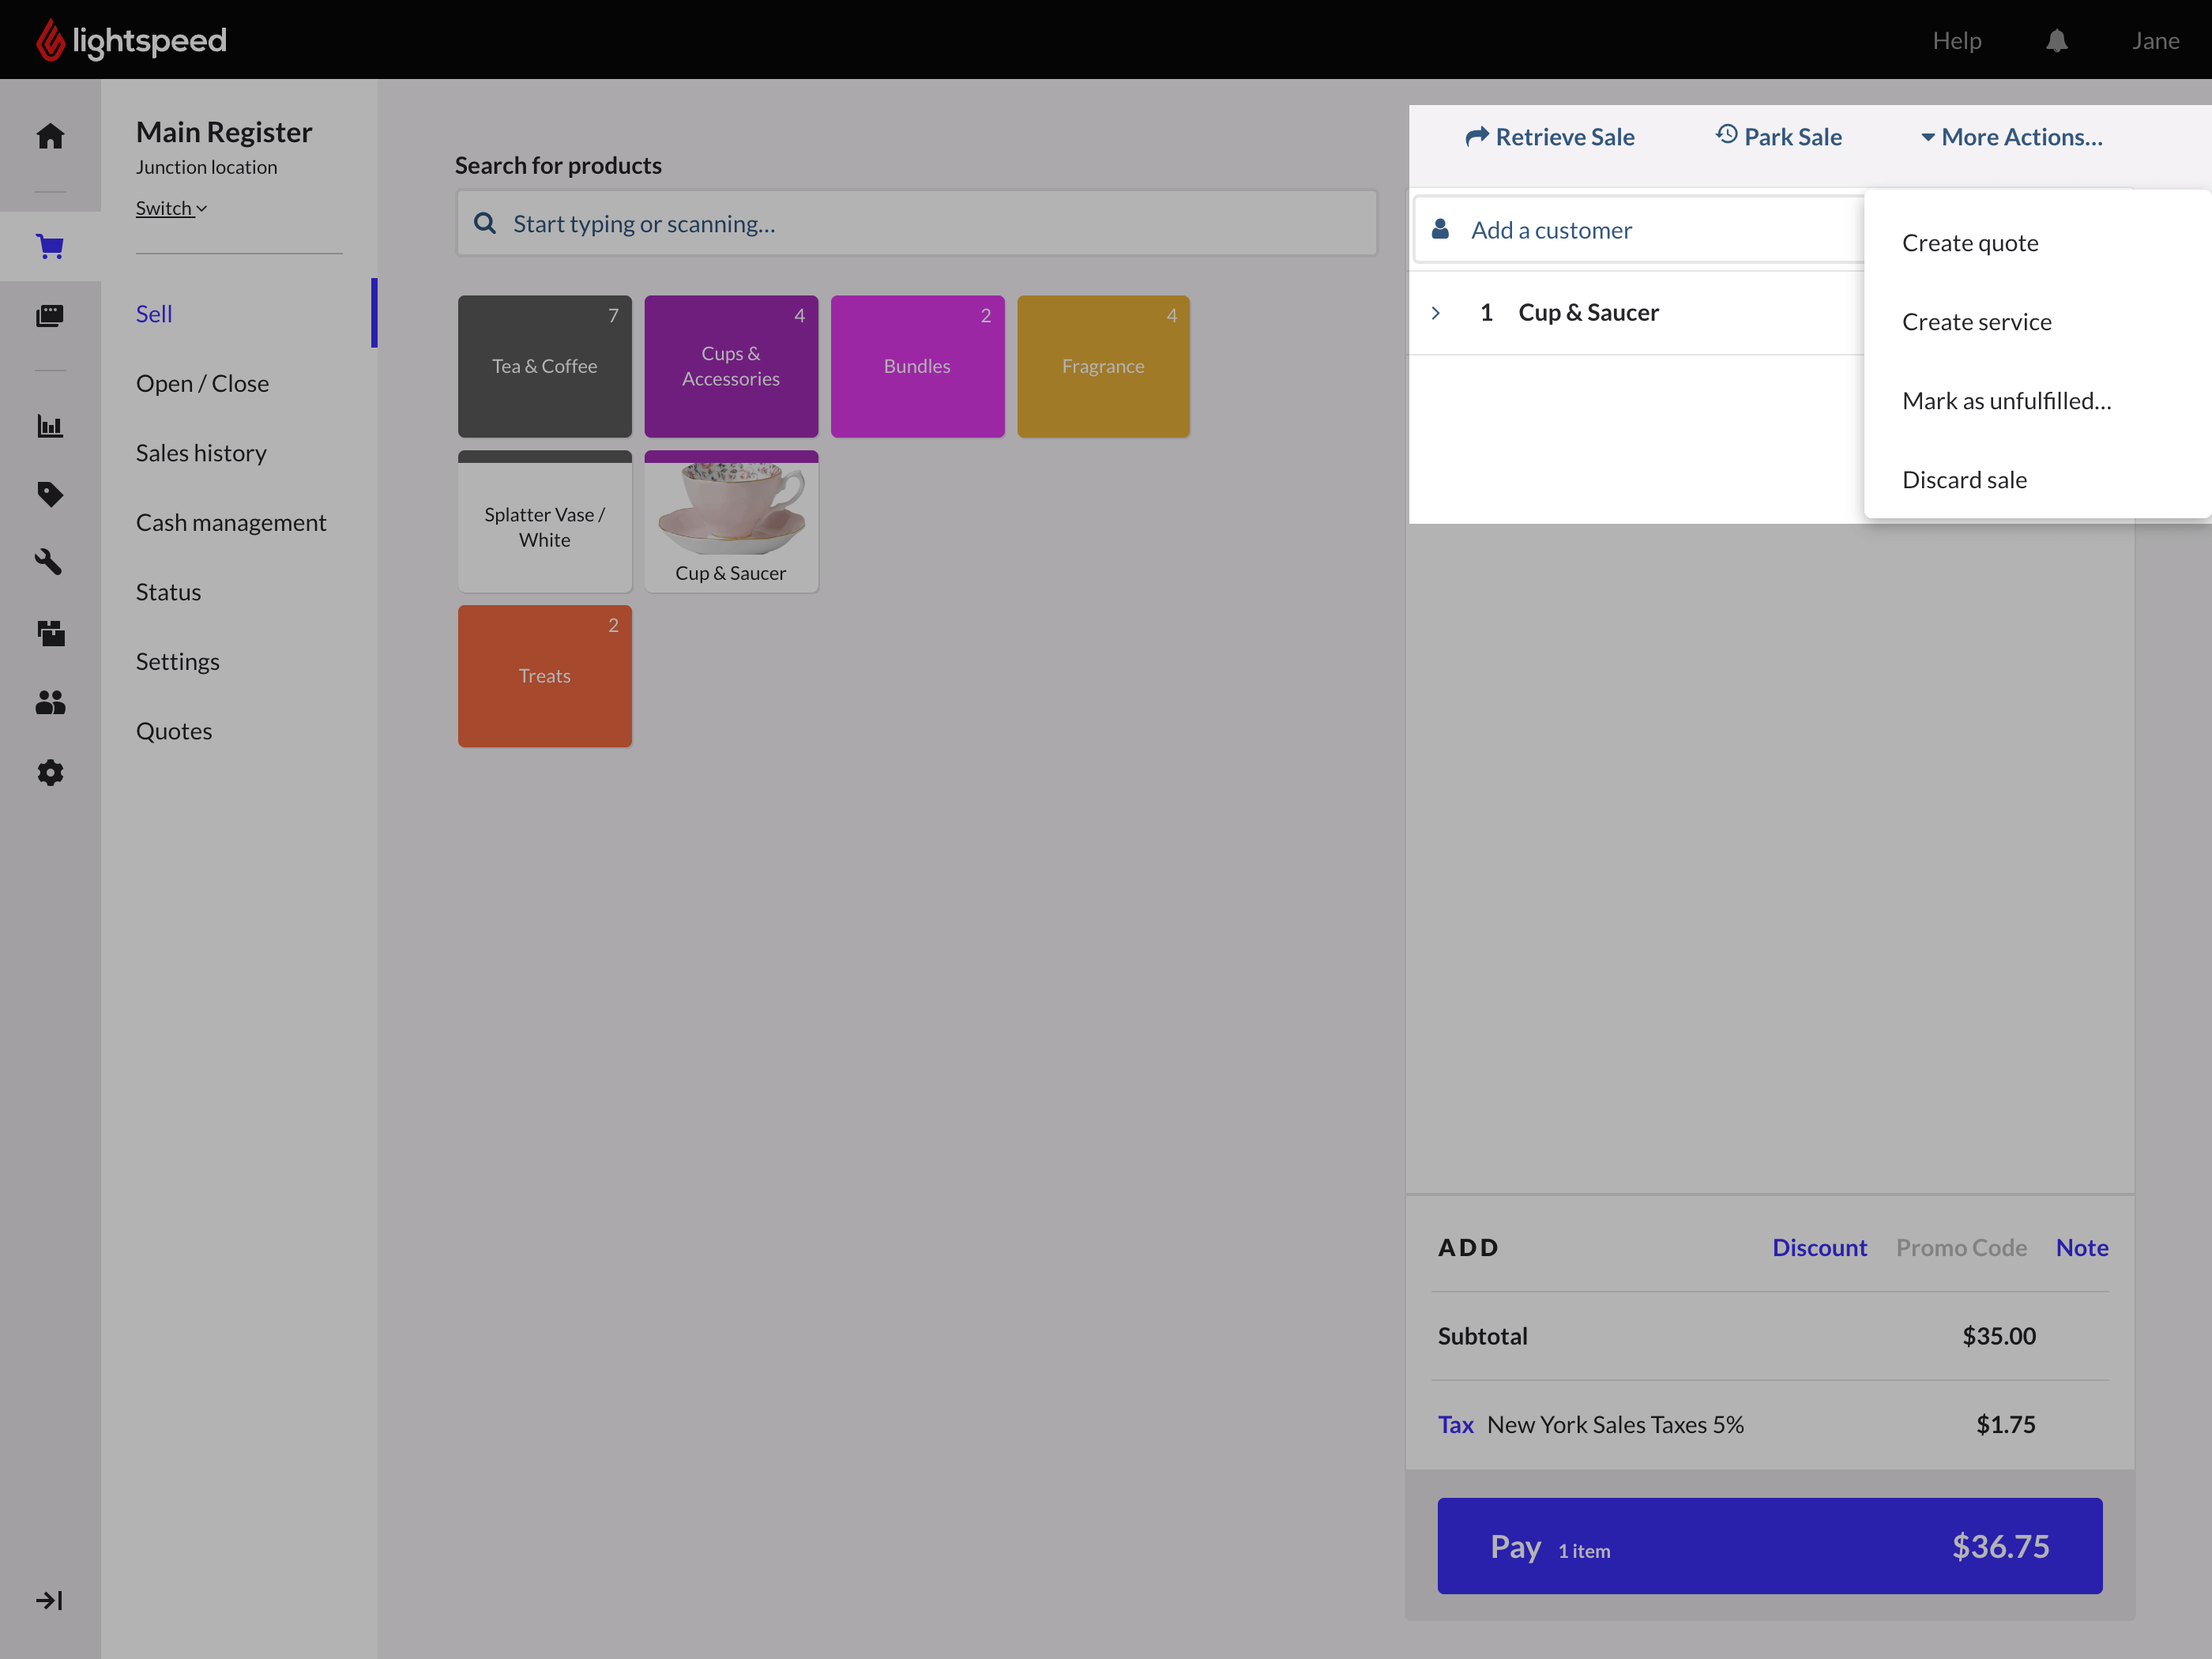
Task: Open the Switch register dropdown
Action: pos(171,208)
